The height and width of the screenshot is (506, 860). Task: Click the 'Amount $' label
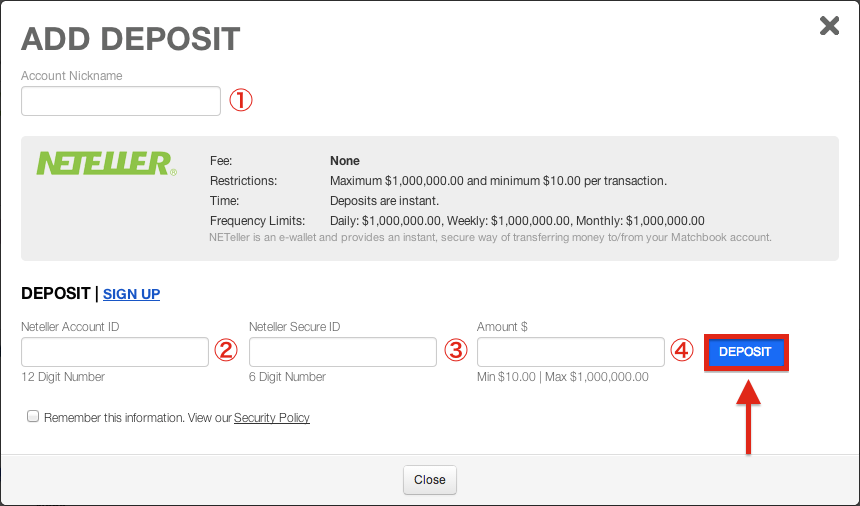[502, 327]
